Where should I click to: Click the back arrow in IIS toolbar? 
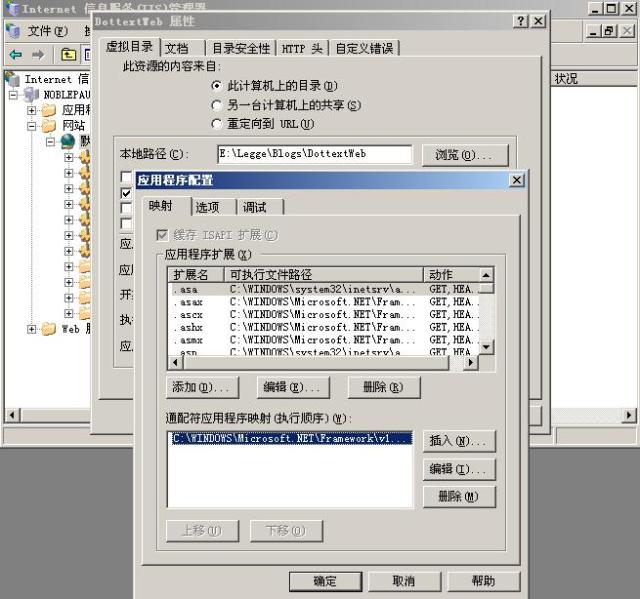(16, 54)
